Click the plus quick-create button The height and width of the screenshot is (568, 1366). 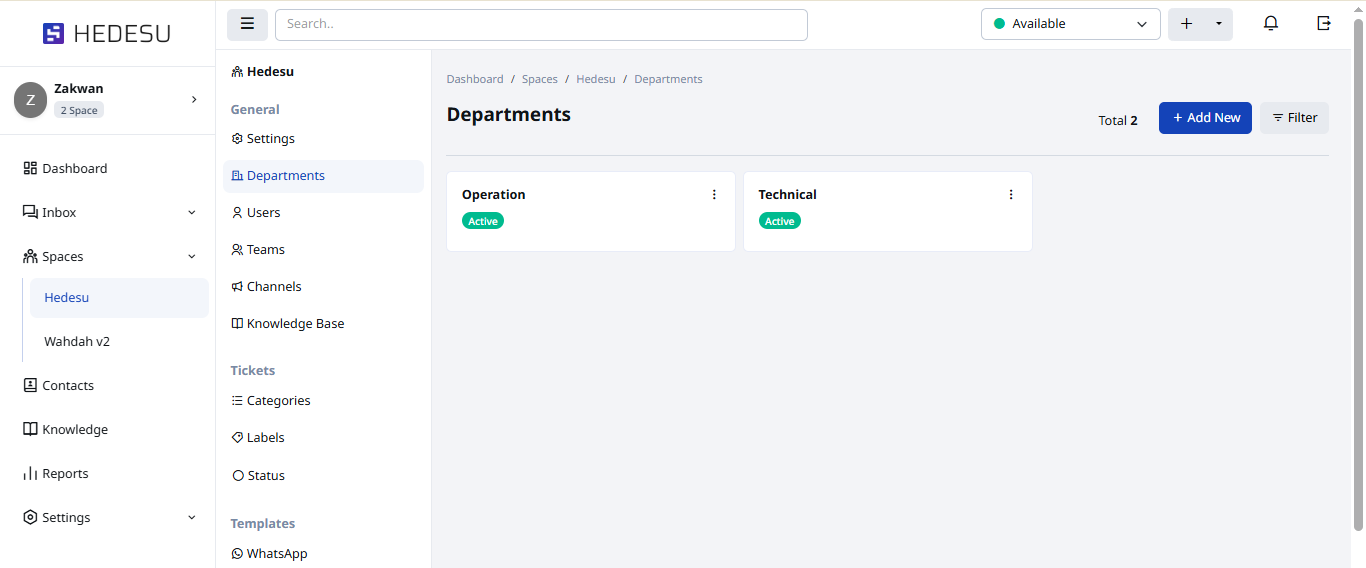[x=1187, y=24]
